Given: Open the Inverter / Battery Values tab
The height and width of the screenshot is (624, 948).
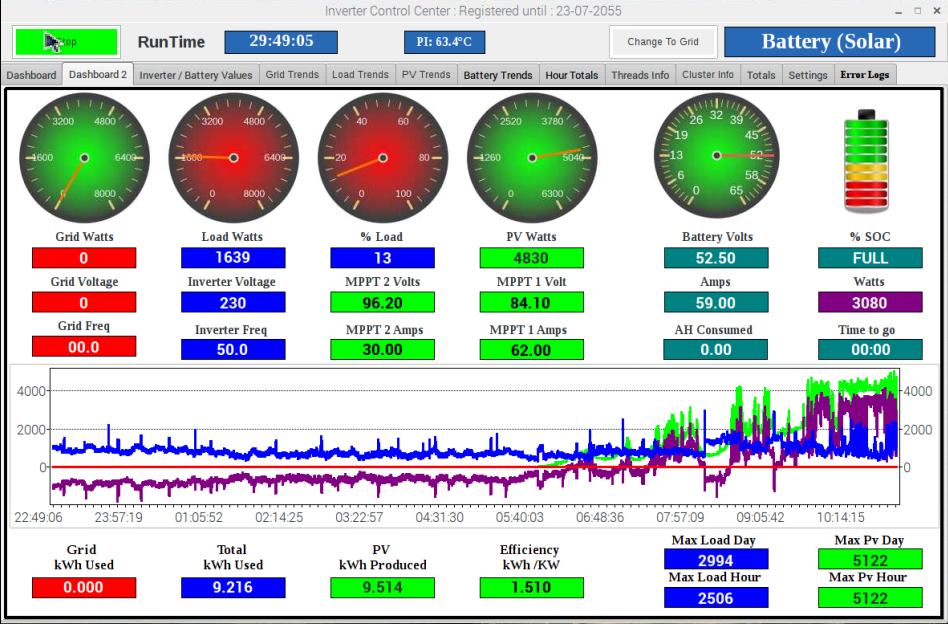Looking at the screenshot, I should tap(196, 75).
